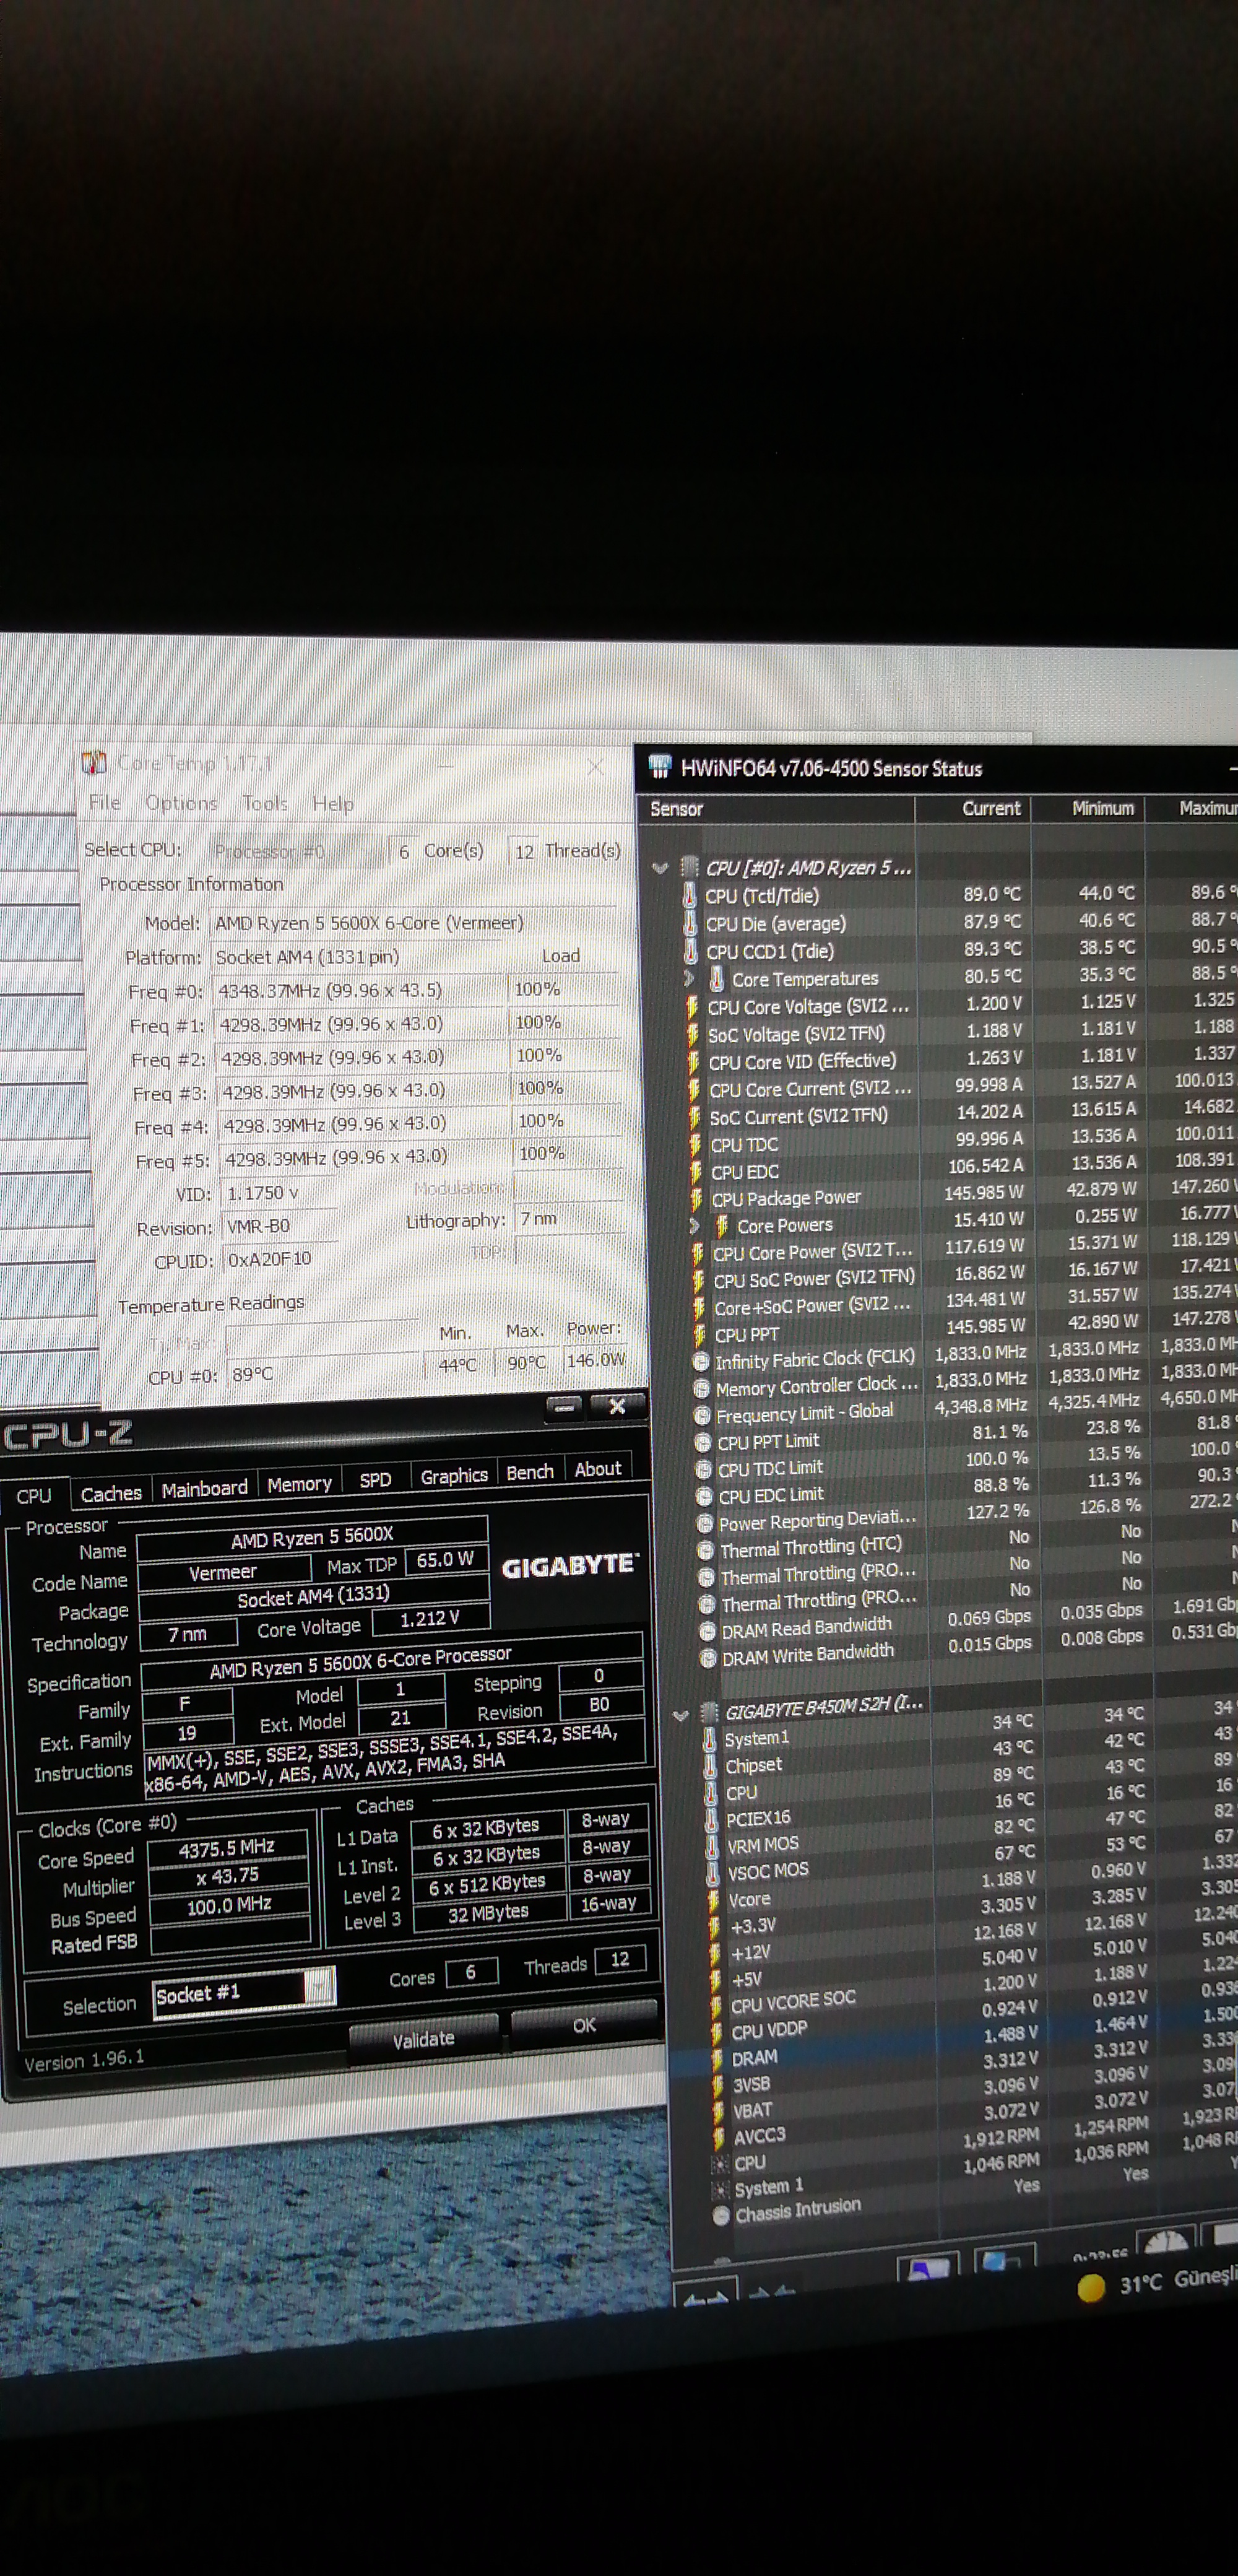Click the lightning icon beside CPU TDC

(x=695, y=1144)
